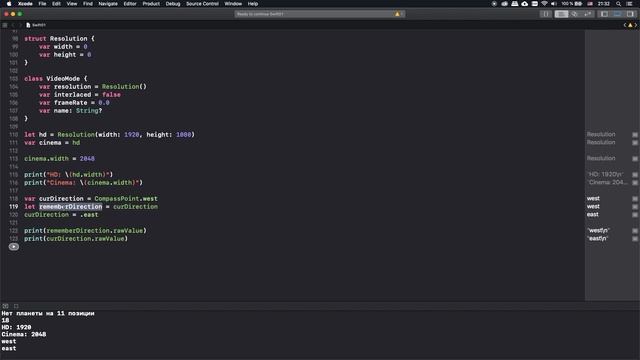Open the related items grid menu
640x360 pixels.
[x=5, y=25]
